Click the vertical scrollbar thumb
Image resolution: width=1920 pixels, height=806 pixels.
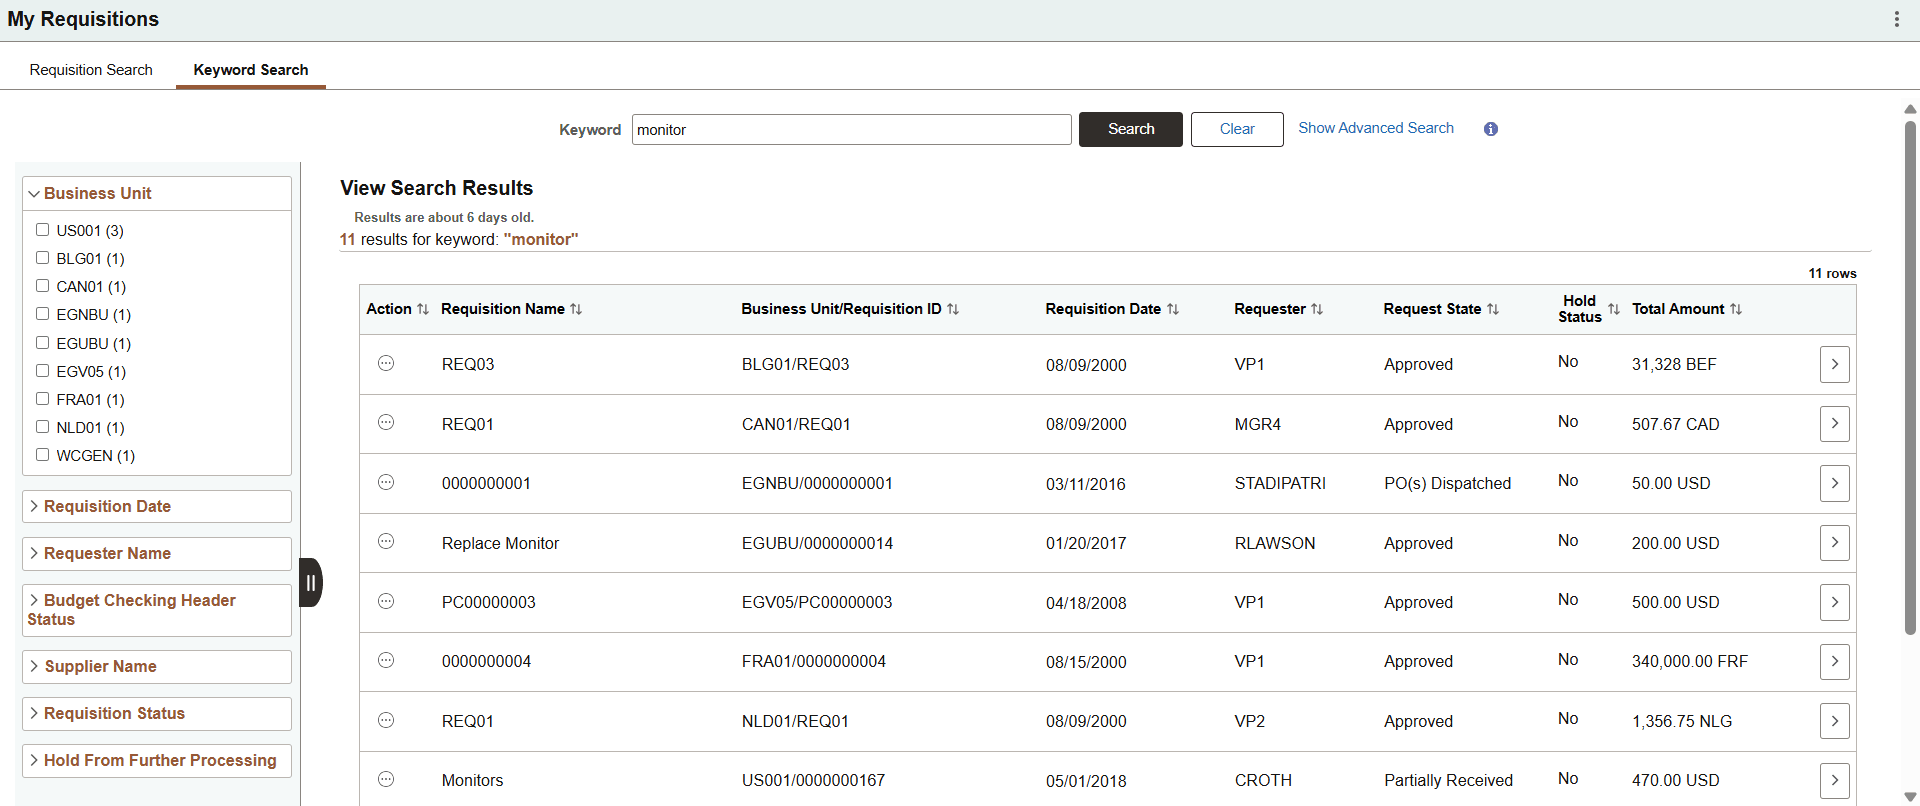pyautogui.click(x=1910, y=377)
